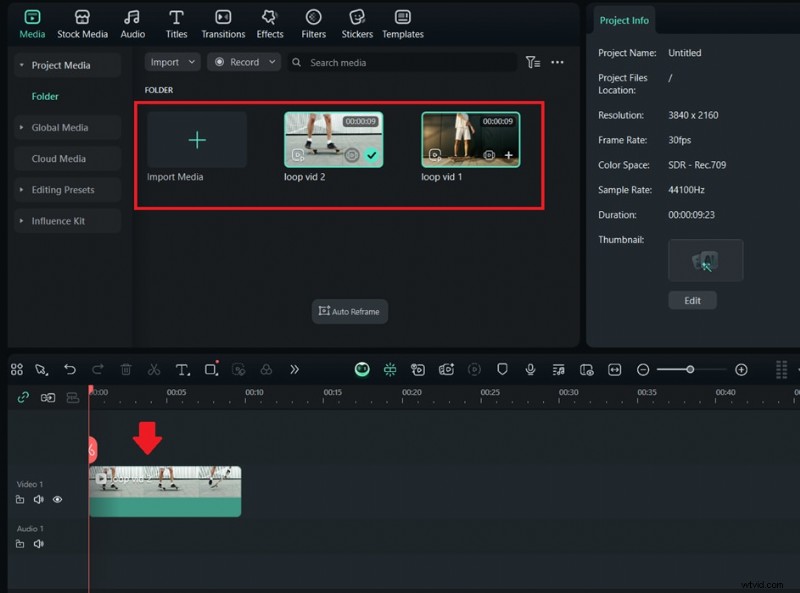Undo the last action
The image size is (800, 593).
point(69,369)
